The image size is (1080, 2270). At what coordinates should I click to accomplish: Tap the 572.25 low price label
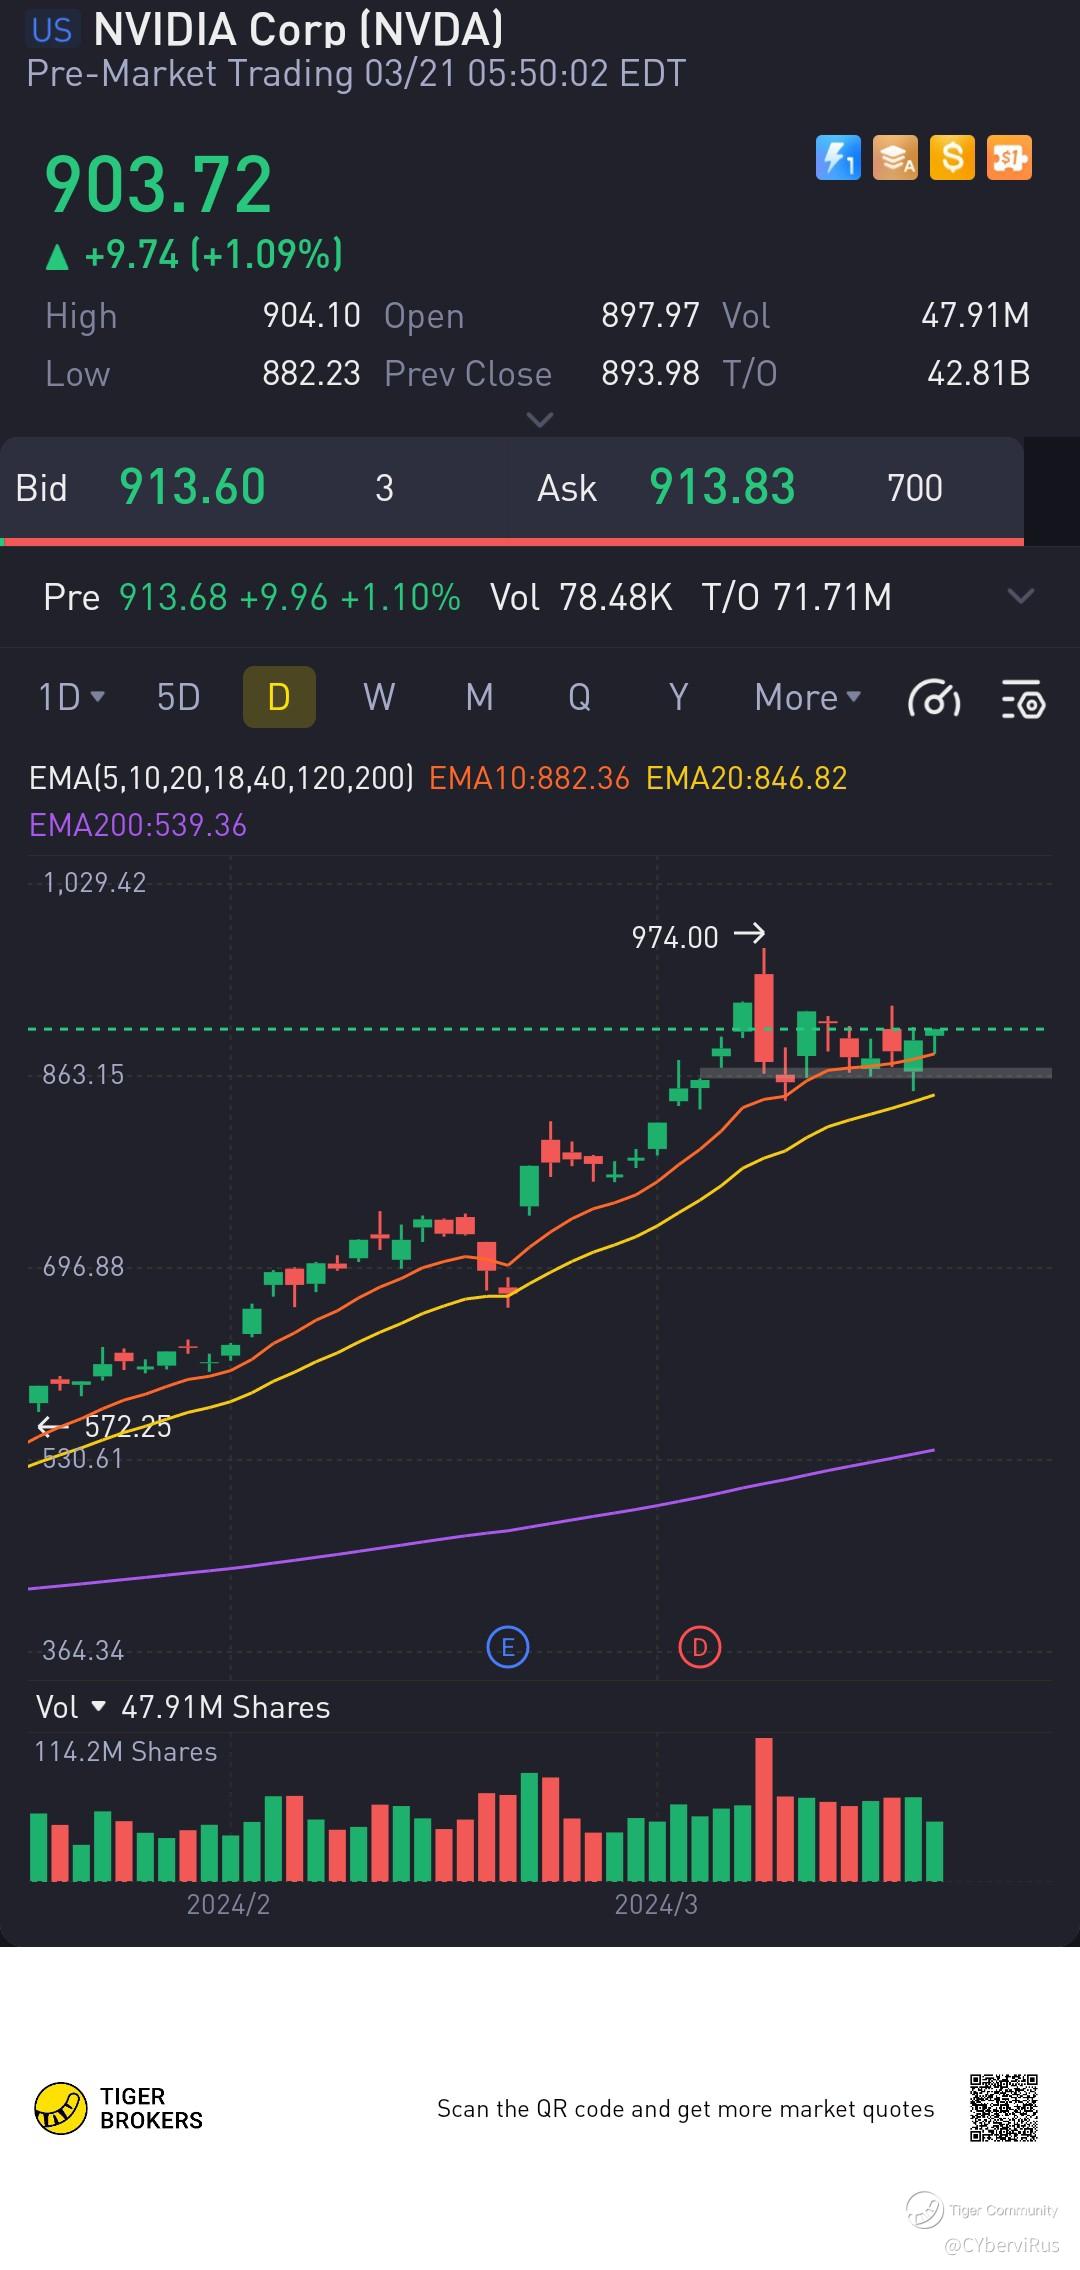point(128,1426)
